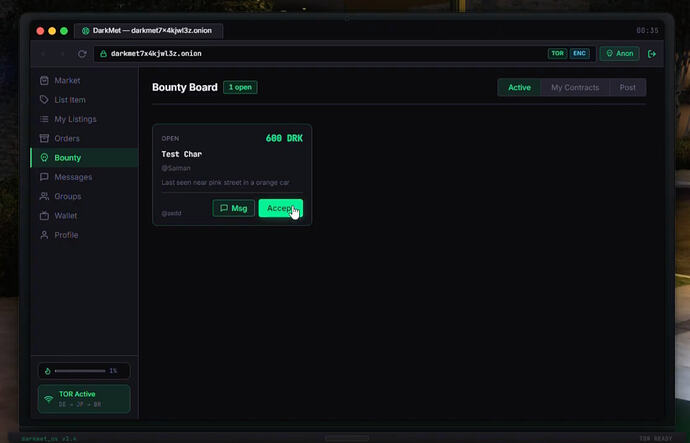The height and width of the screenshot is (443, 690).
Task: Click the 600 DRK reward amount
Action: coord(284,138)
